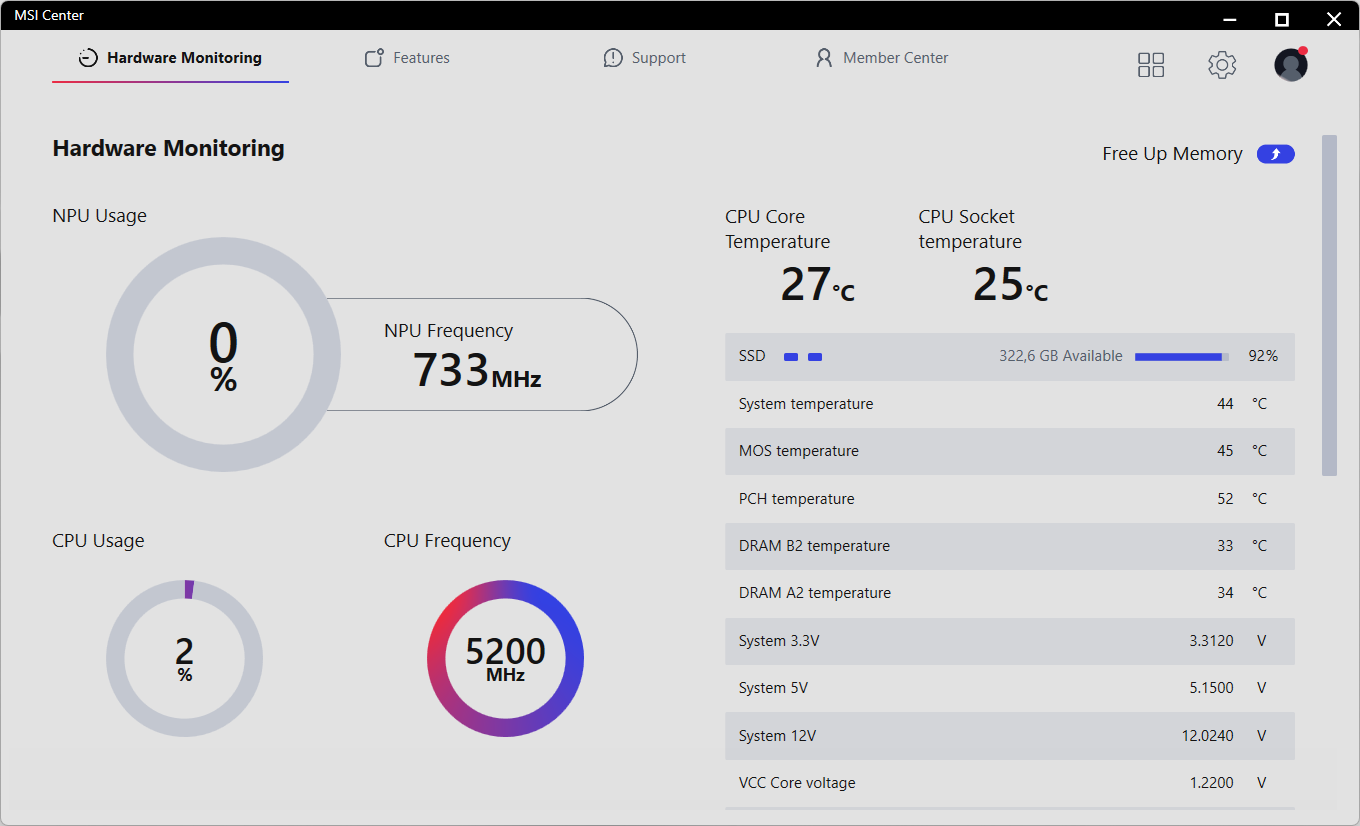The width and height of the screenshot is (1360, 826).
Task: Click the 92% SSD usage value
Action: (1263, 356)
